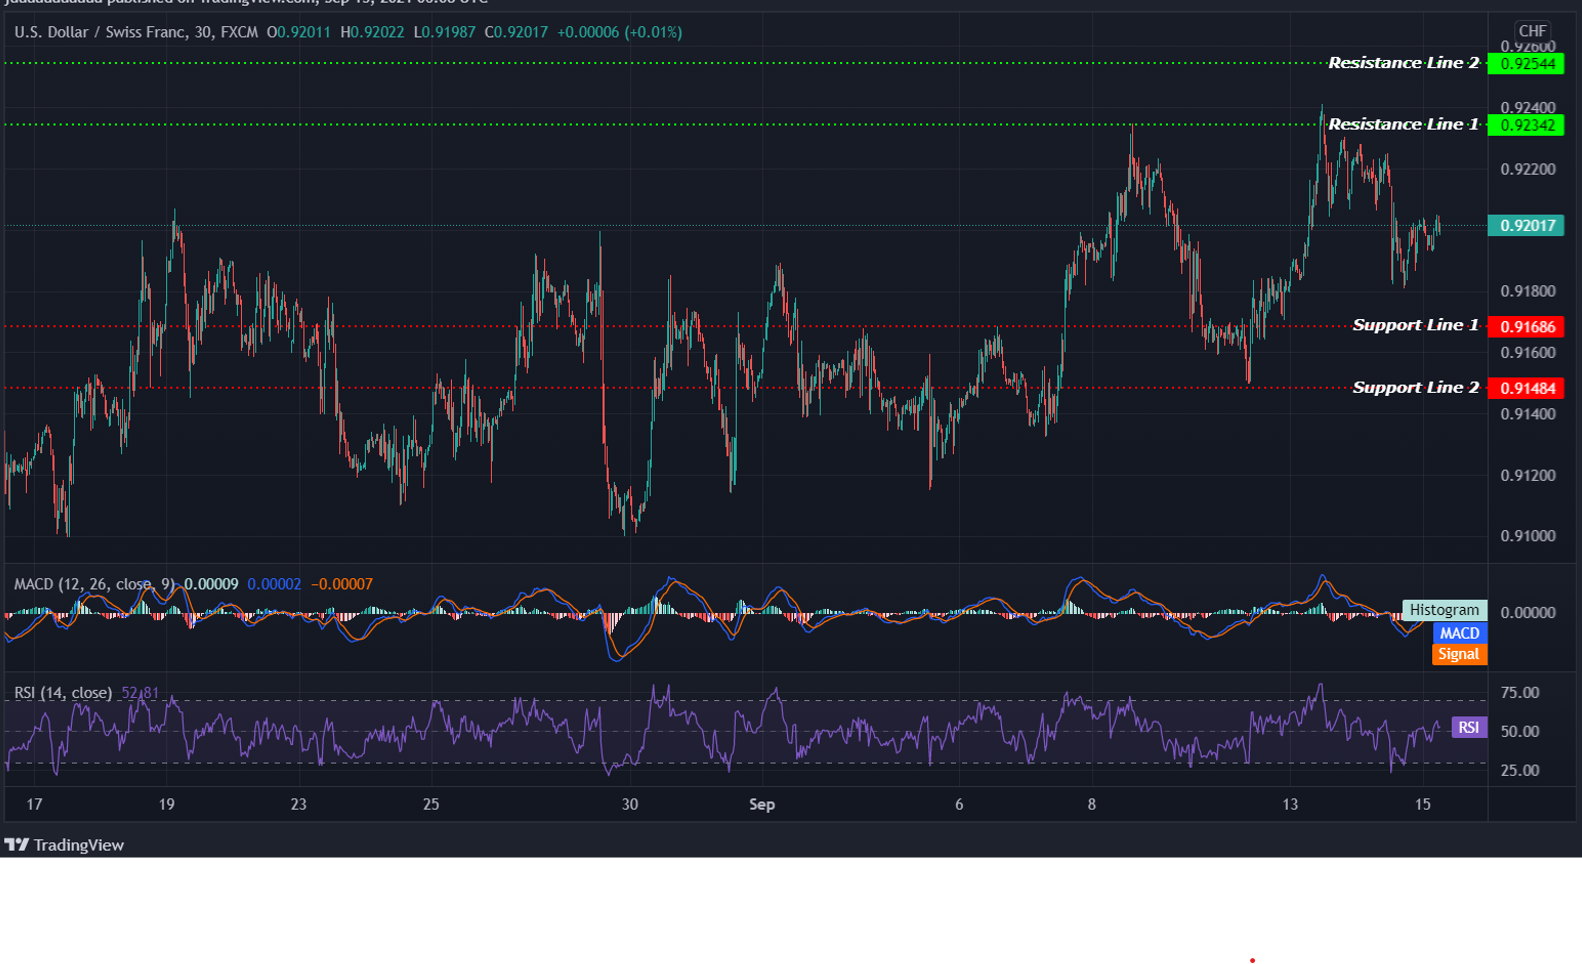Viewport: 1582px width, 964px height.
Task: Select the MACD (12, 26, close, 9) indicator title
Action: (x=95, y=584)
